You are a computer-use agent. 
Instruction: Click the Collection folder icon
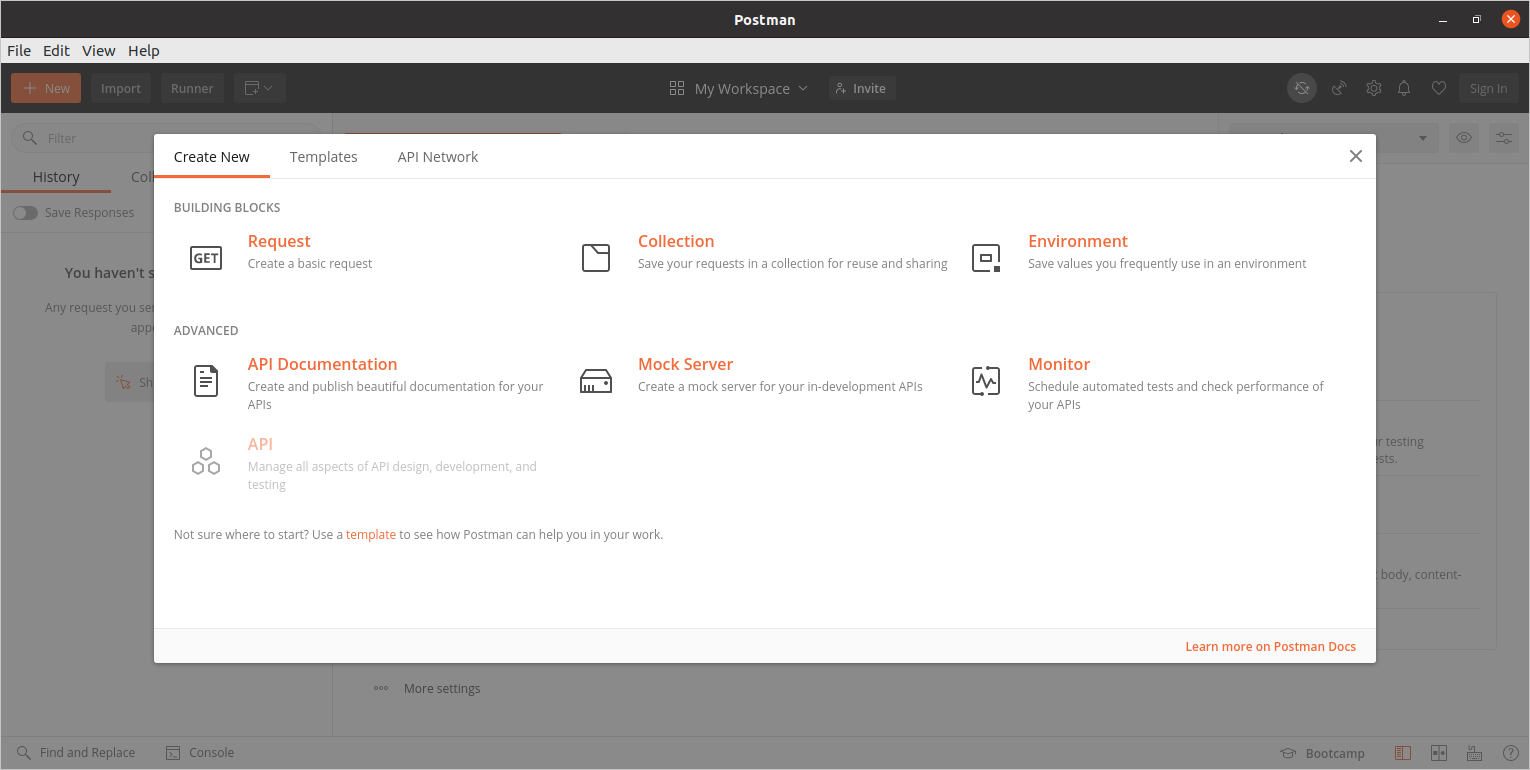pos(596,257)
